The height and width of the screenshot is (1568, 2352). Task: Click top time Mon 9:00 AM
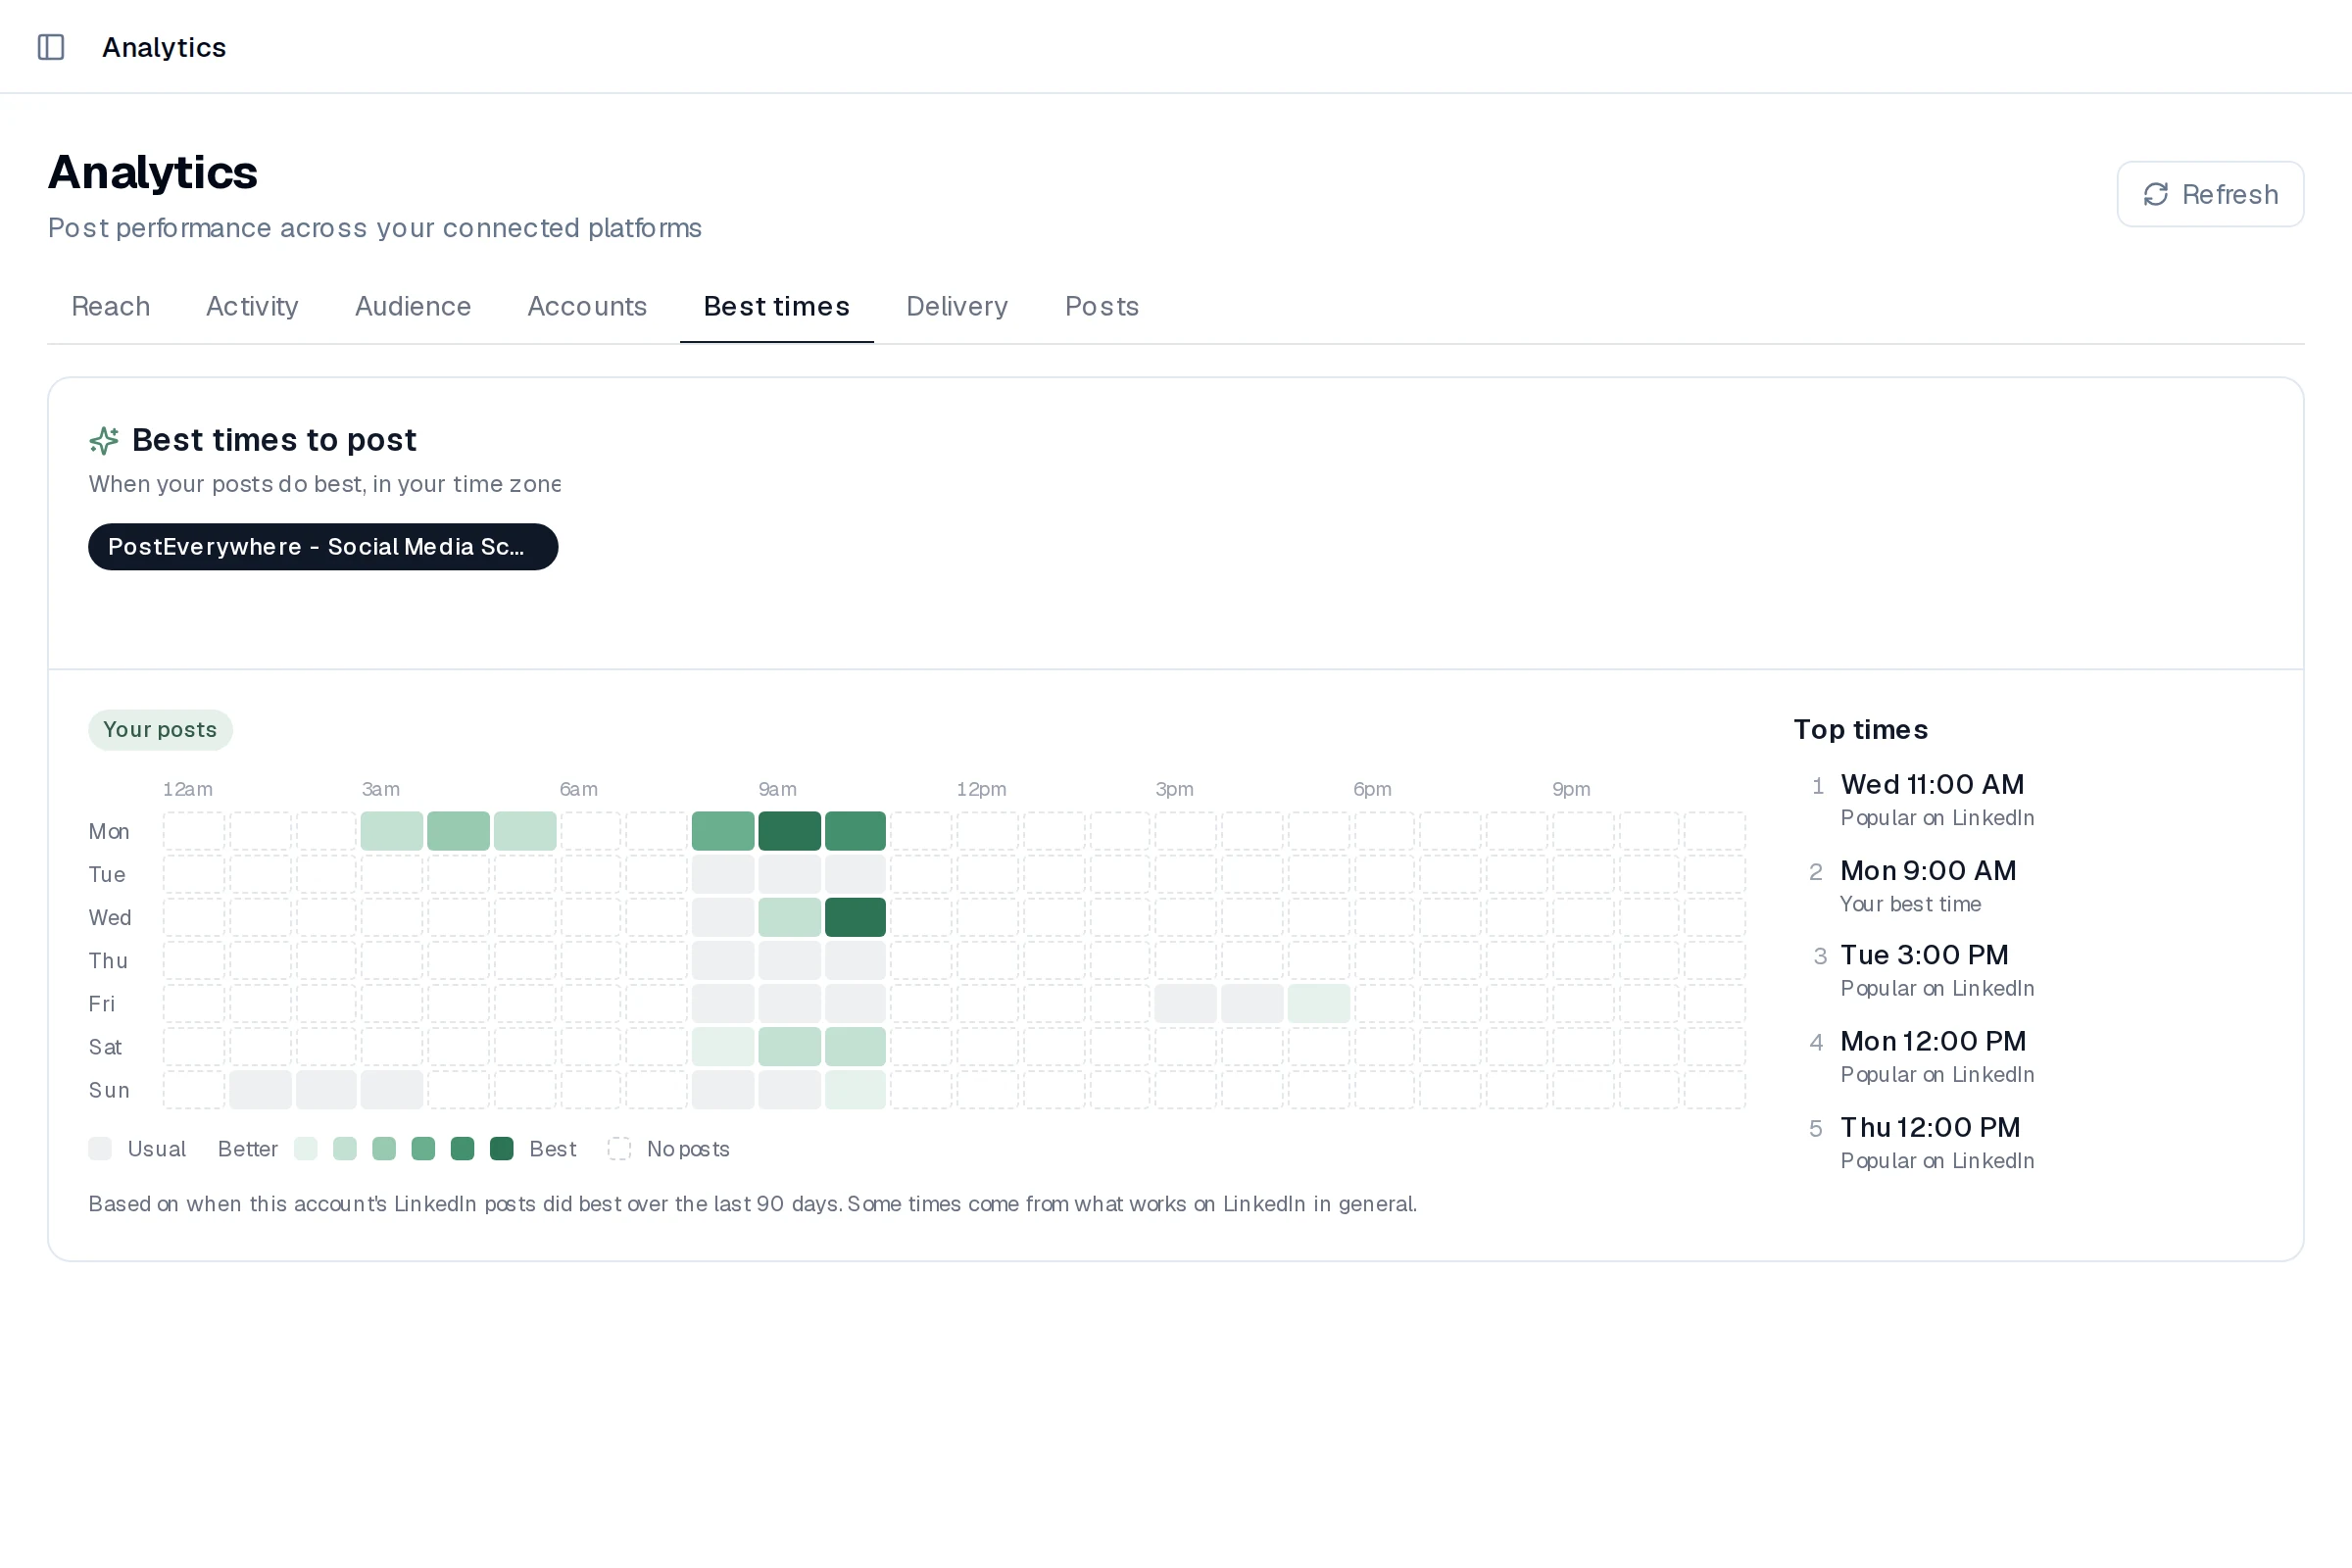[1928, 870]
